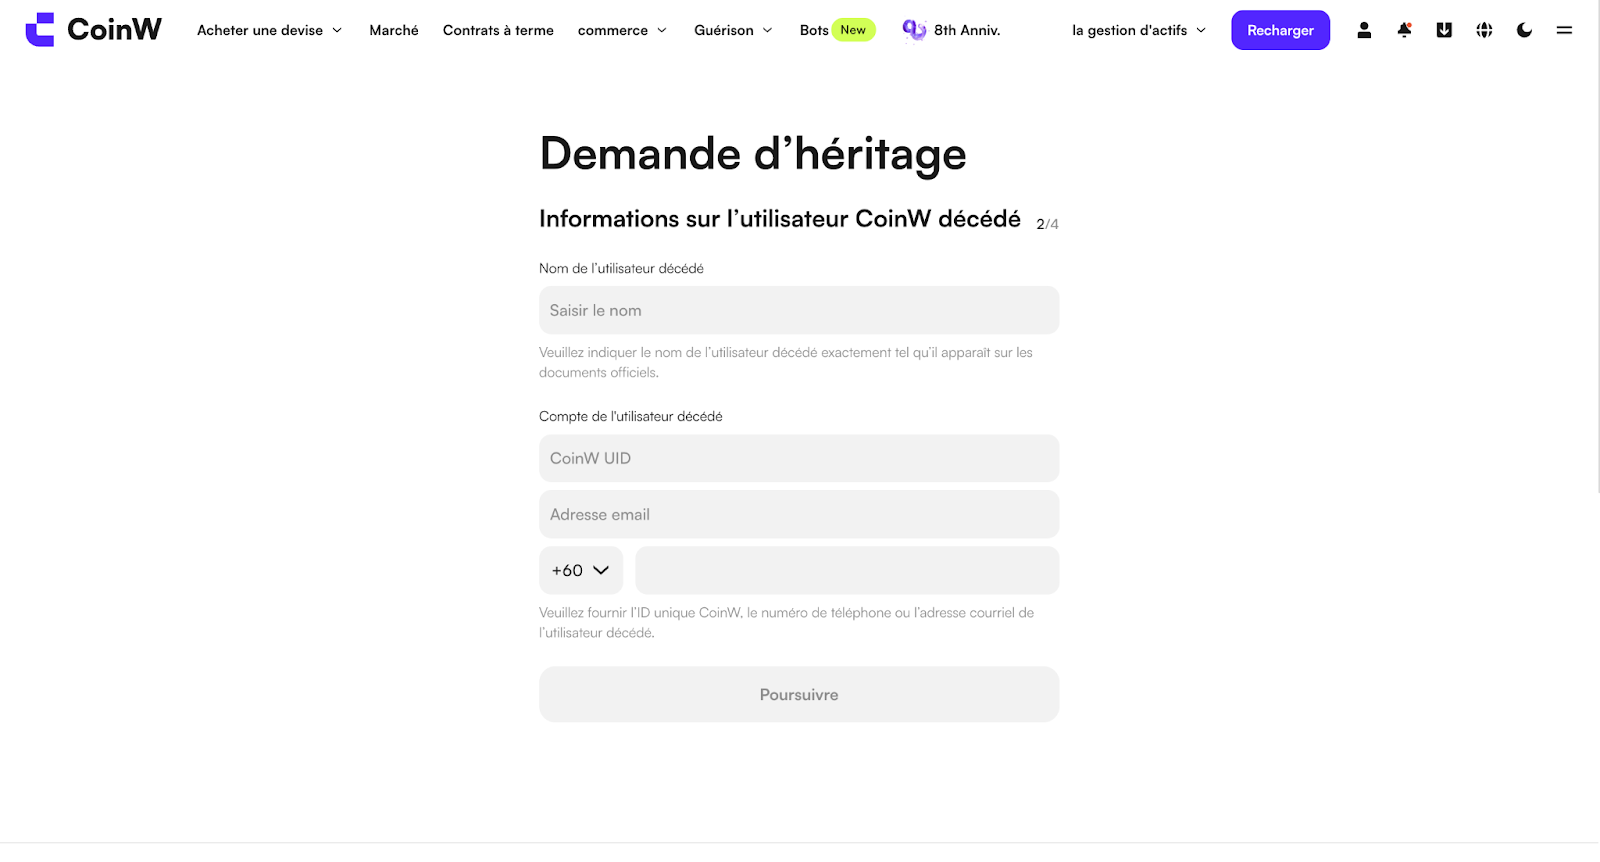Open the notifications bell
Screen dimensions: 1600x862
click(1404, 30)
